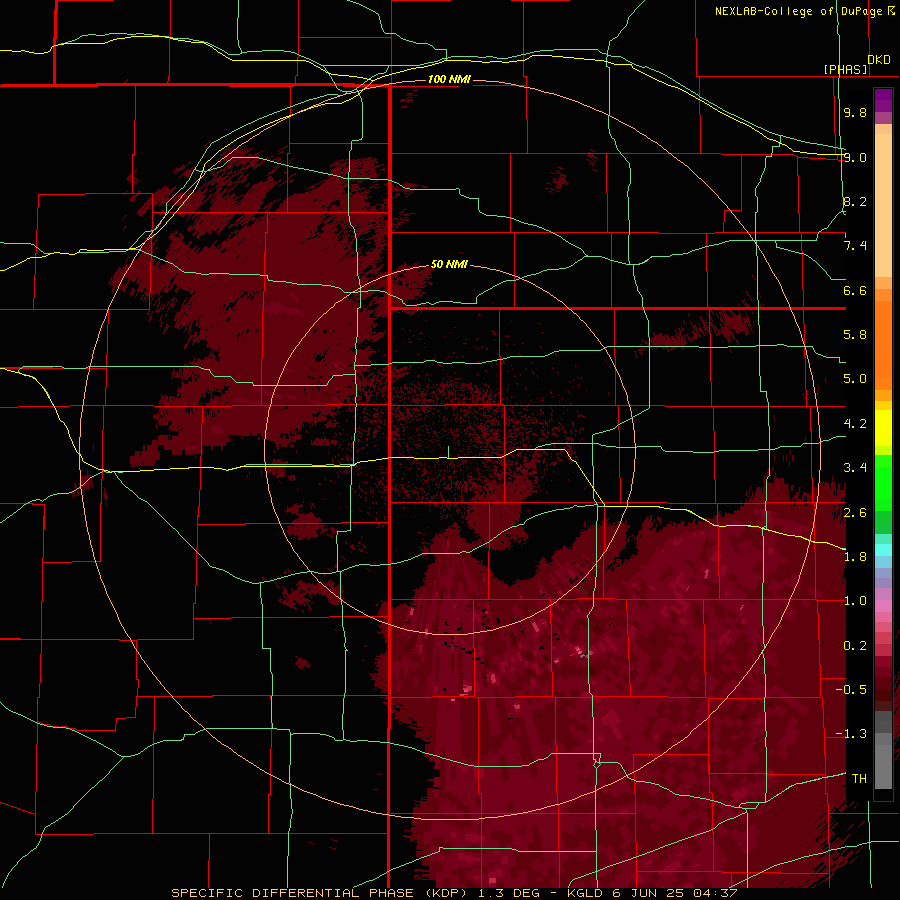Click the 6.6 scale value
The width and height of the screenshot is (900, 900).
pyautogui.click(x=855, y=290)
